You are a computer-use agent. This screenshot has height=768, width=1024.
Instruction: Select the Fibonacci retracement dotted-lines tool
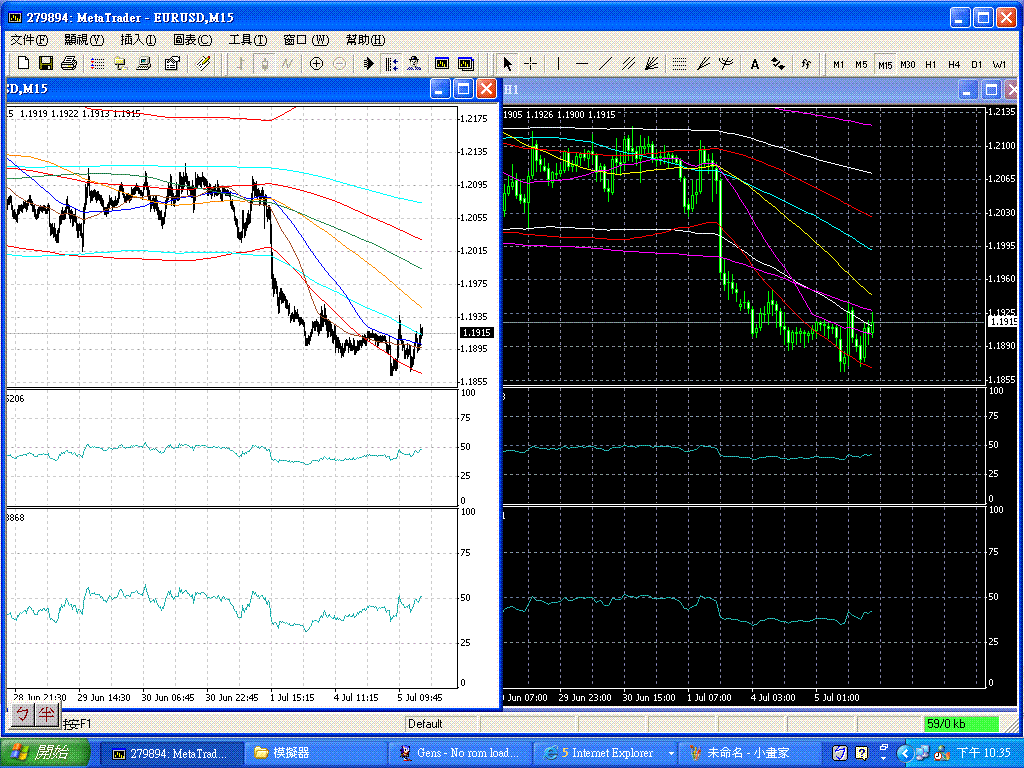coord(679,63)
